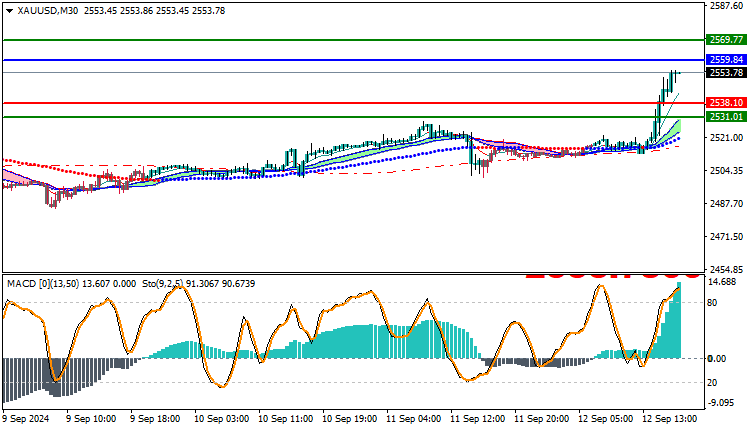Select the 11 Sep 12:00 time label
This screenshot has width=750, height=430.
coord(477,419)
